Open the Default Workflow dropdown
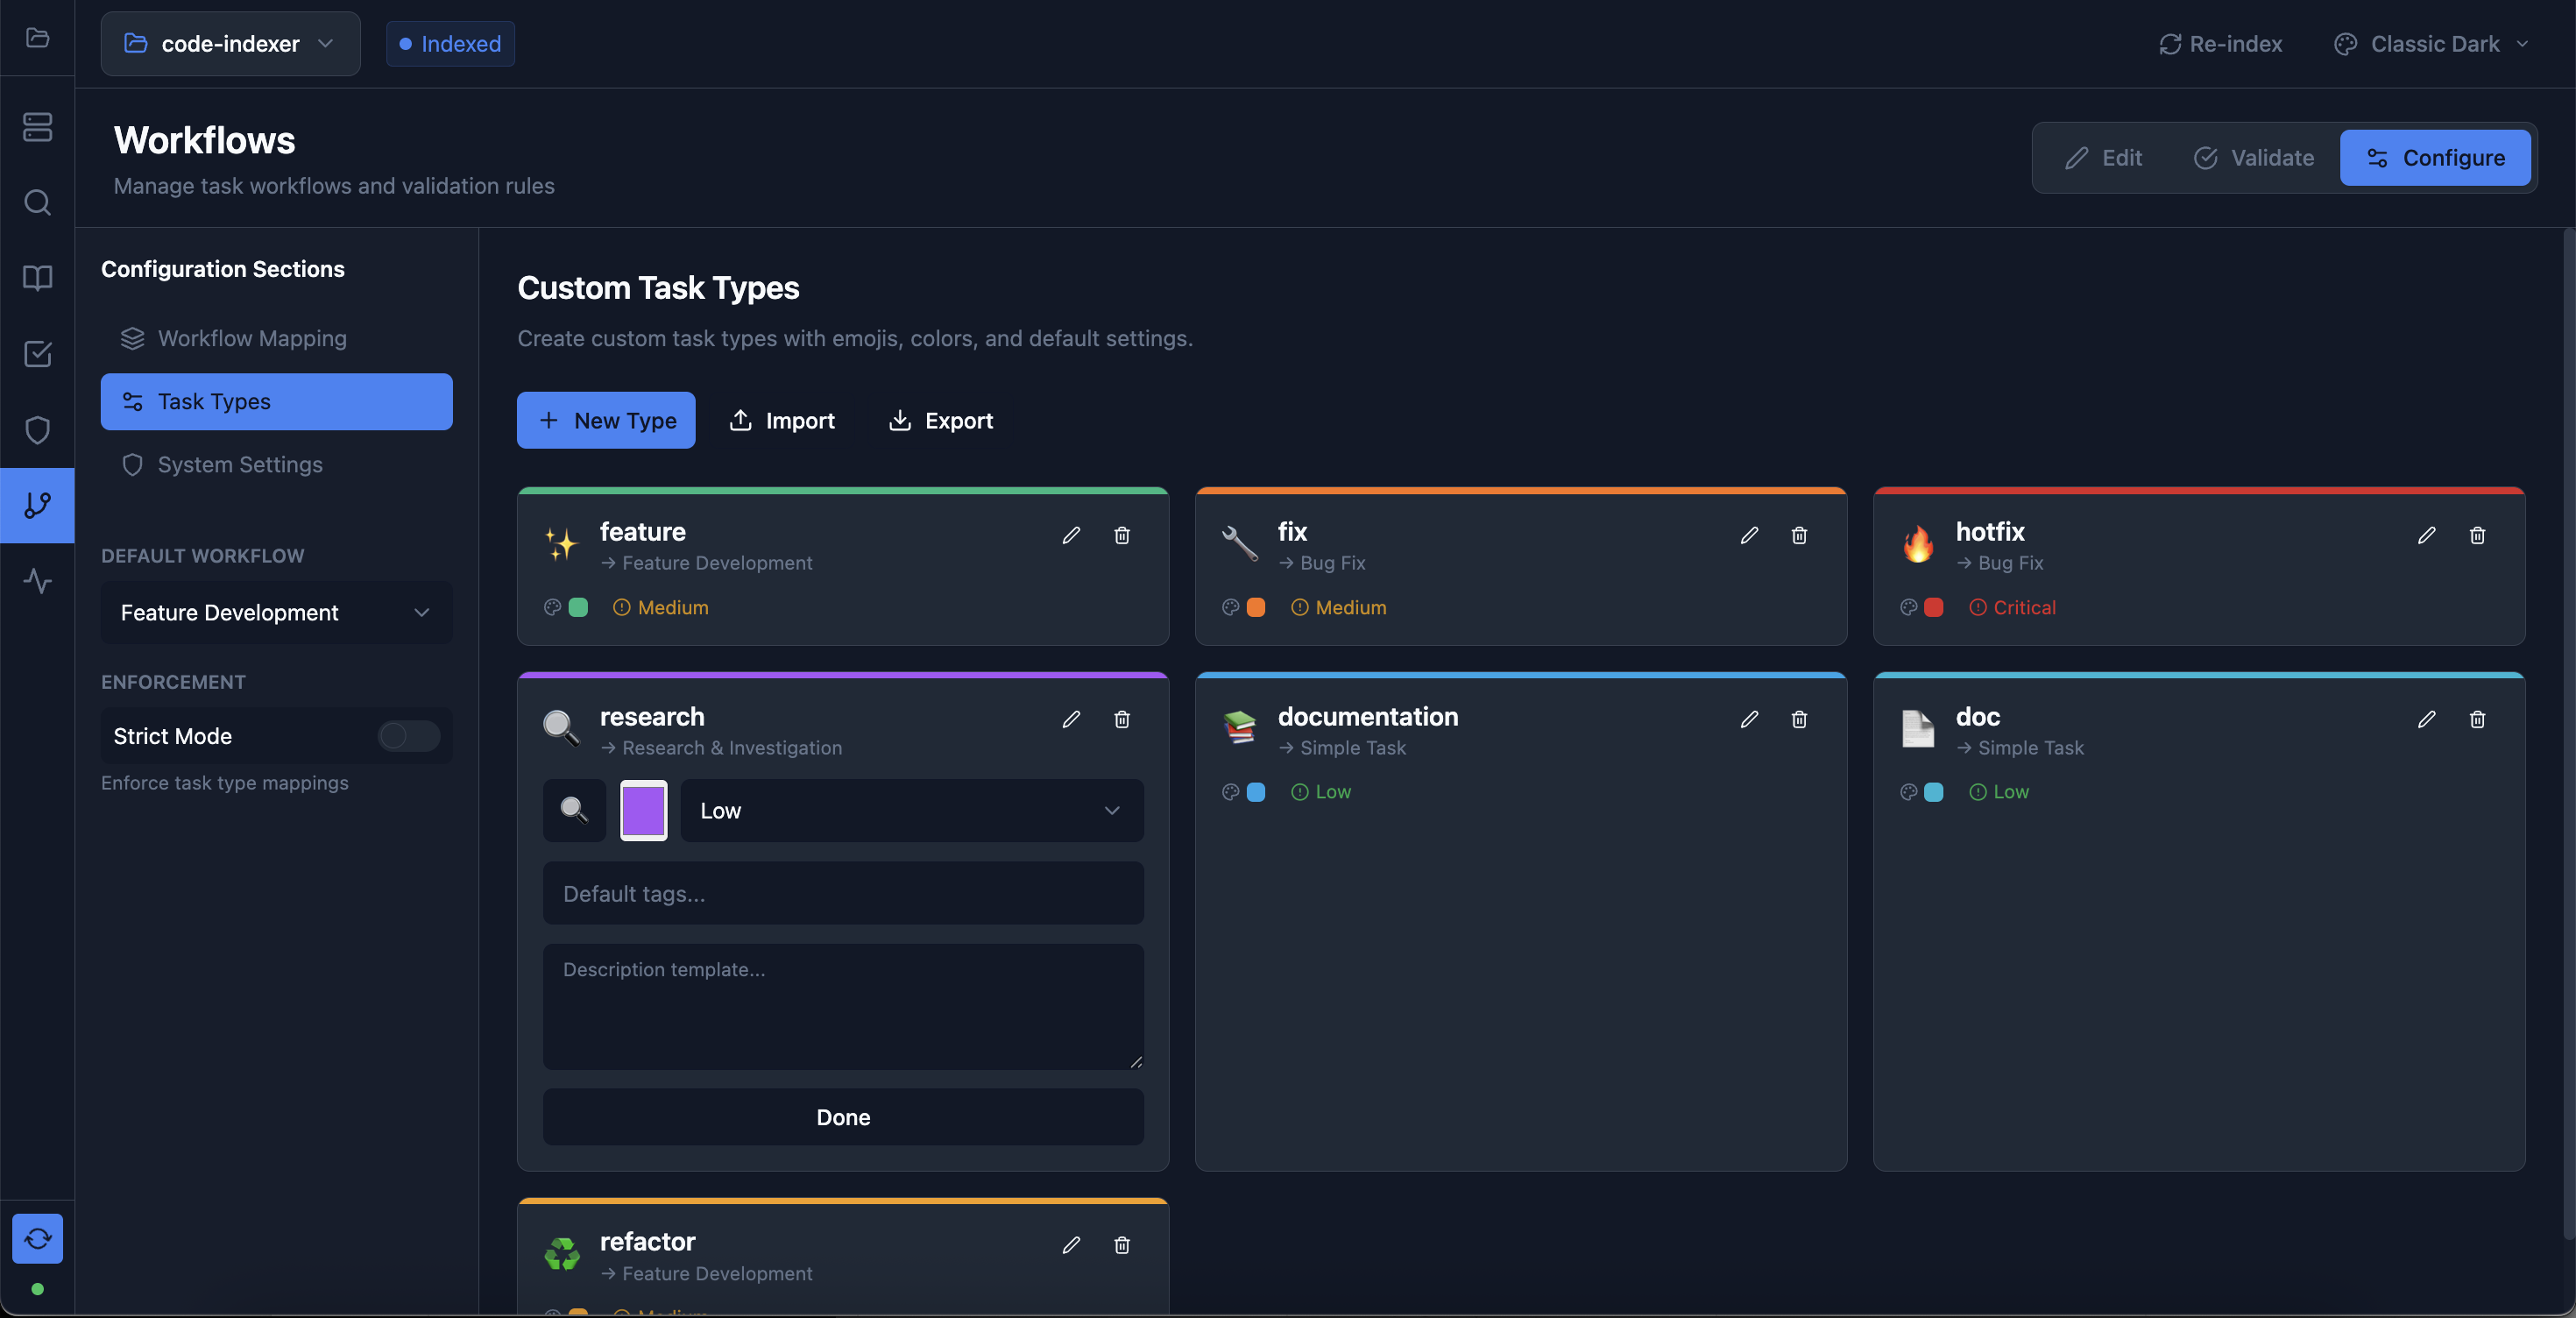 click(x=276, y=612)
